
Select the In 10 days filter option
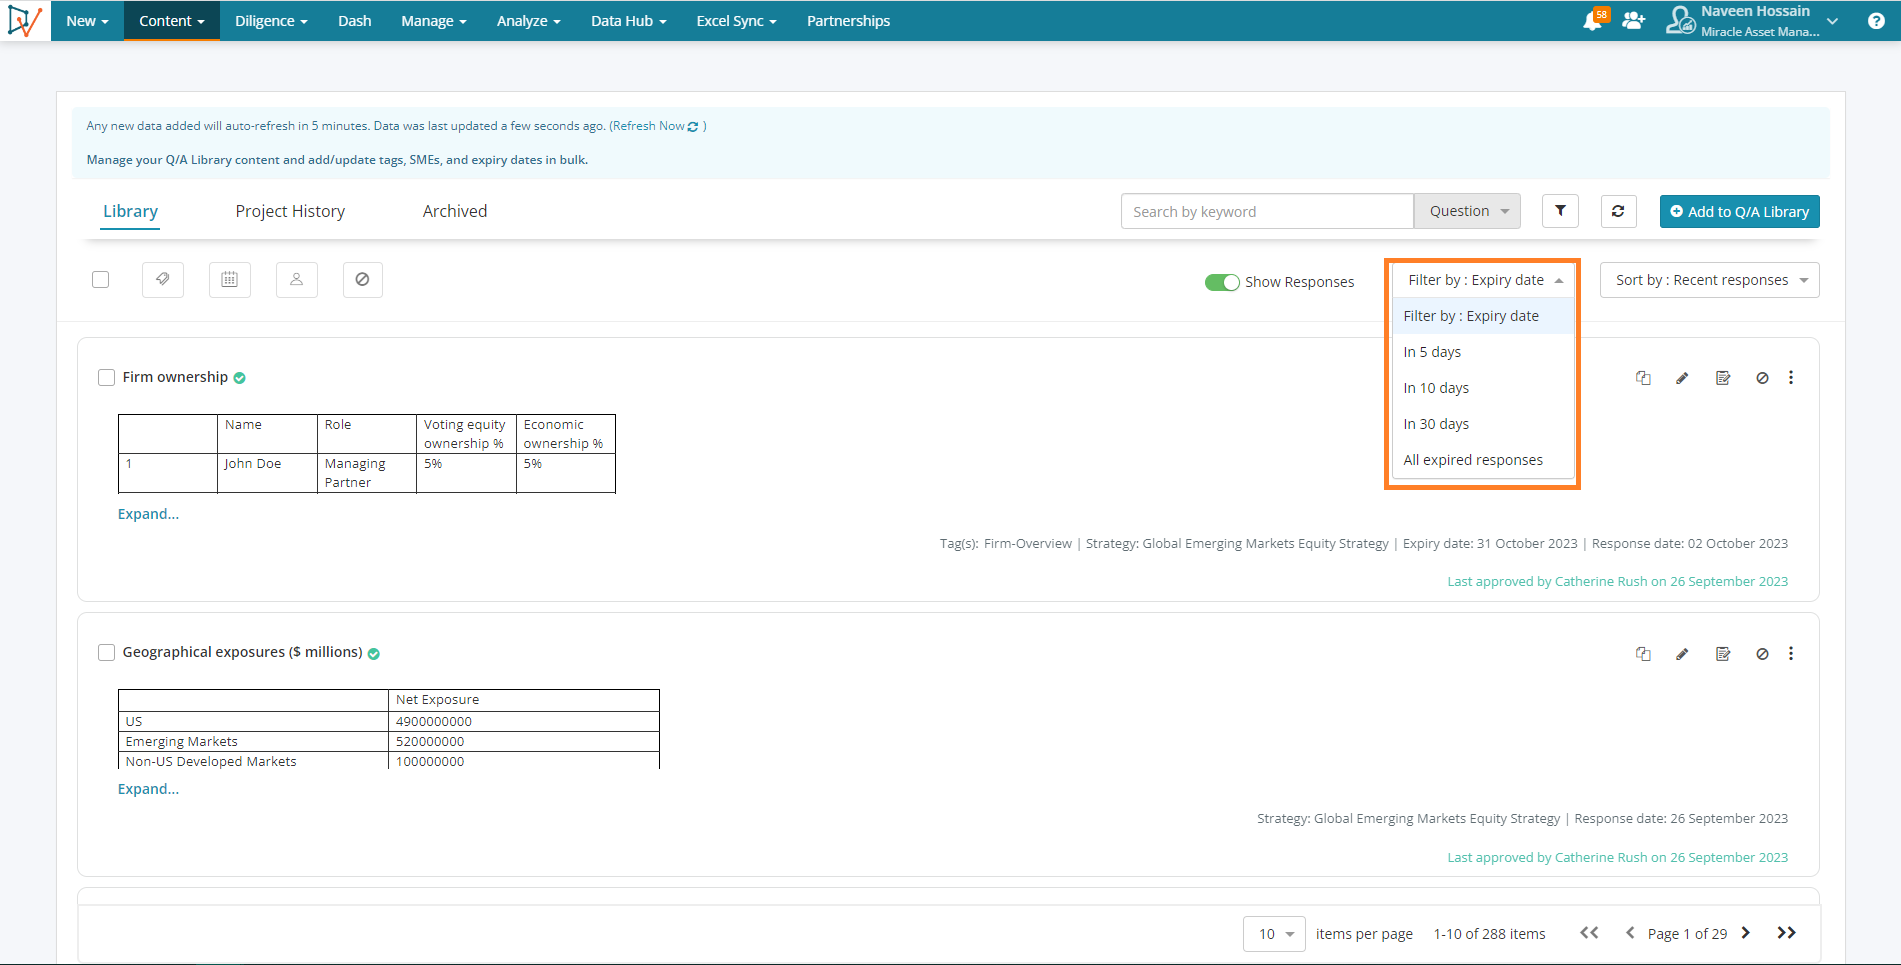[x=1483, y=388]
